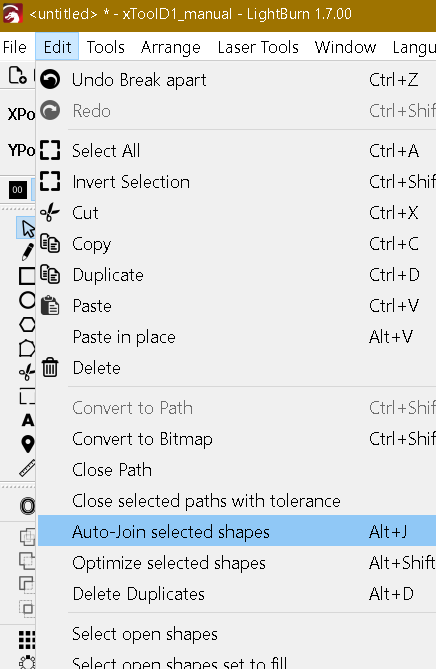Viewport: 436px width, 669px height.
Task: Click the black 00 layer color swatch
Action: pos(17,190)
